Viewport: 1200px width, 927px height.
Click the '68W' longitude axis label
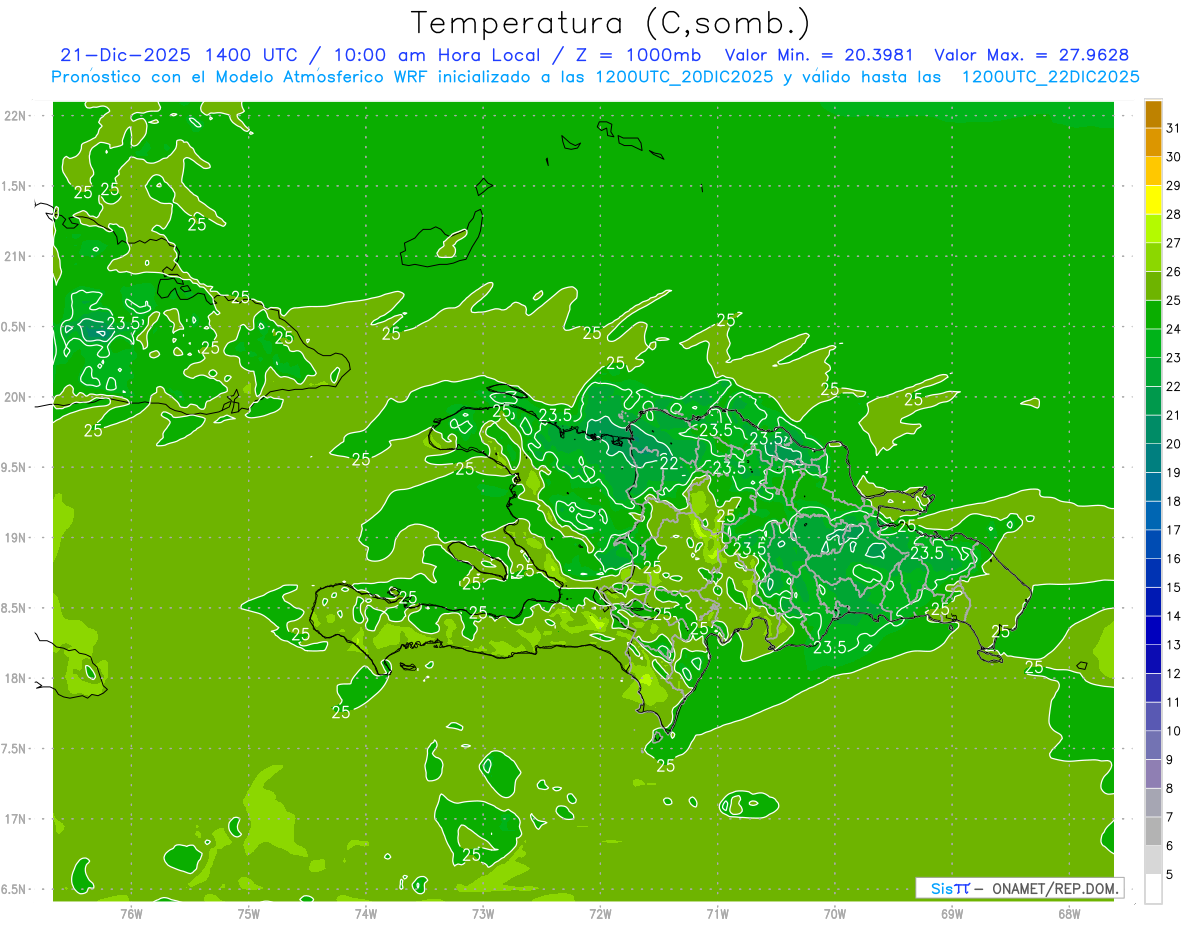click(x=1068, y=913)
